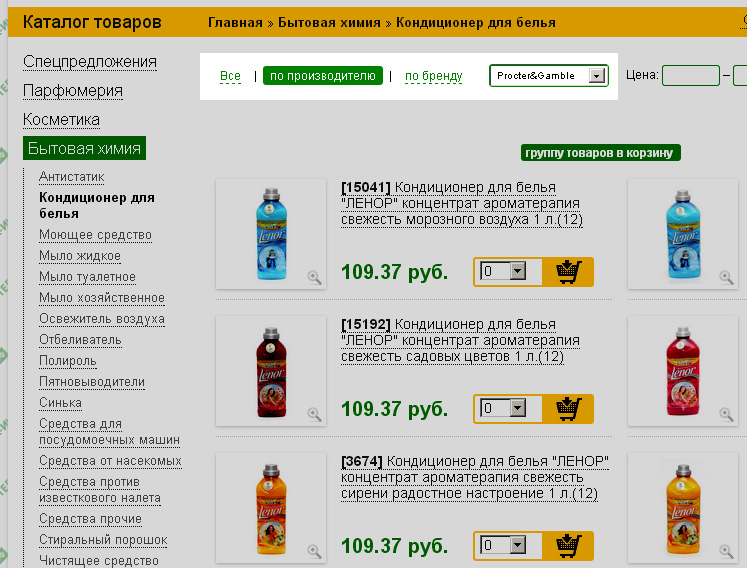Show all products with 'Все' filter
Image resolution: width=747 pixels, height=568 pixels.
point(230,76)
